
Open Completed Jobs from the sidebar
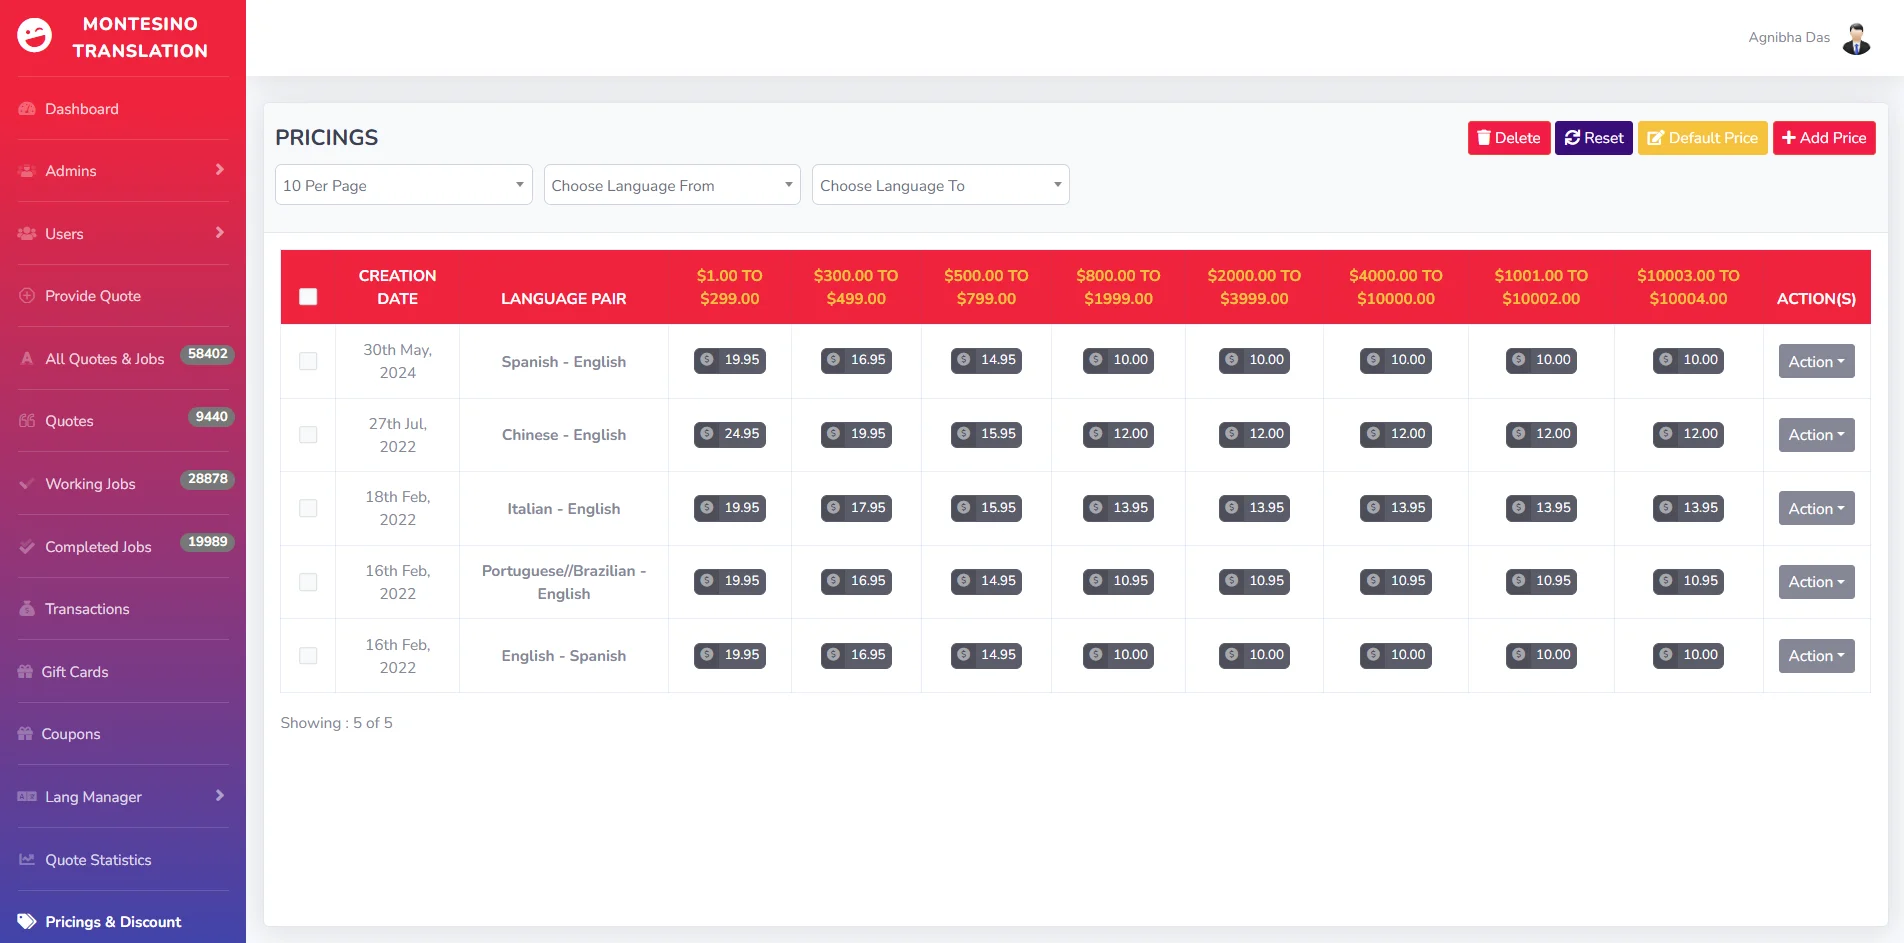click(x=98, y=547)
